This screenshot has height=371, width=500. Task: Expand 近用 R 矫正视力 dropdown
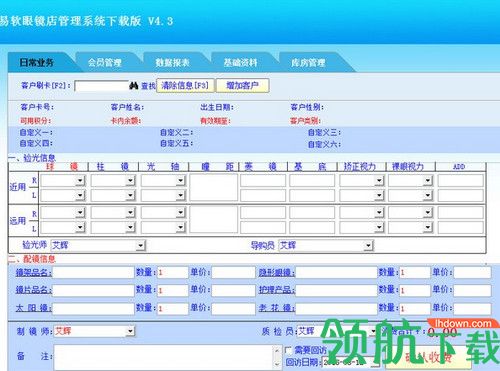pos(379,181)
